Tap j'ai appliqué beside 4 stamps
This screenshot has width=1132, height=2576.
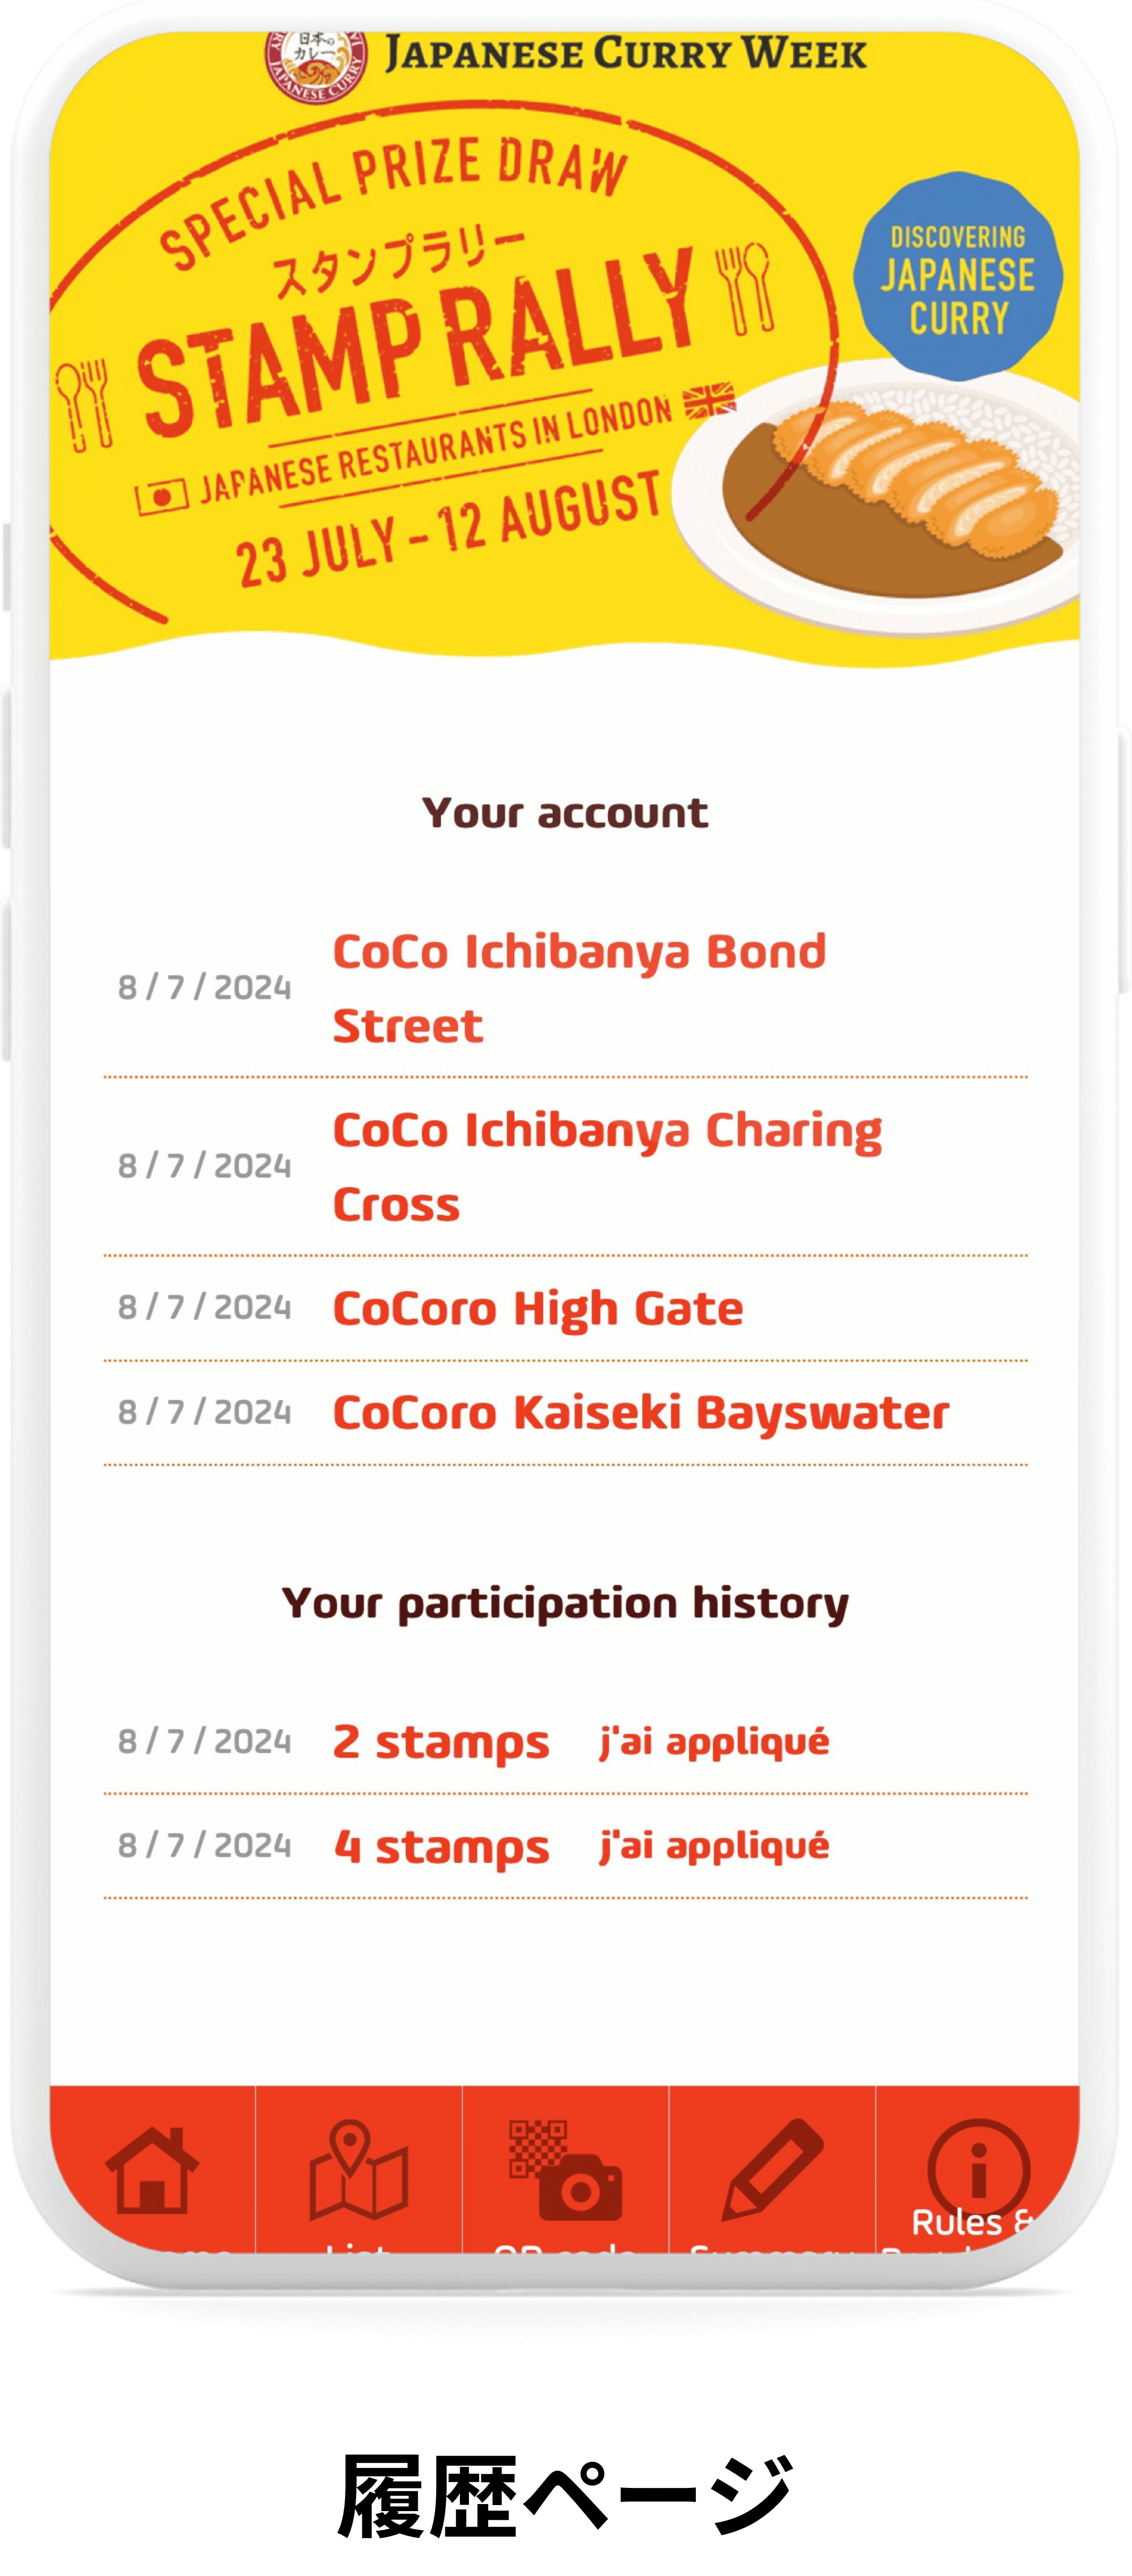[714, 1846]
